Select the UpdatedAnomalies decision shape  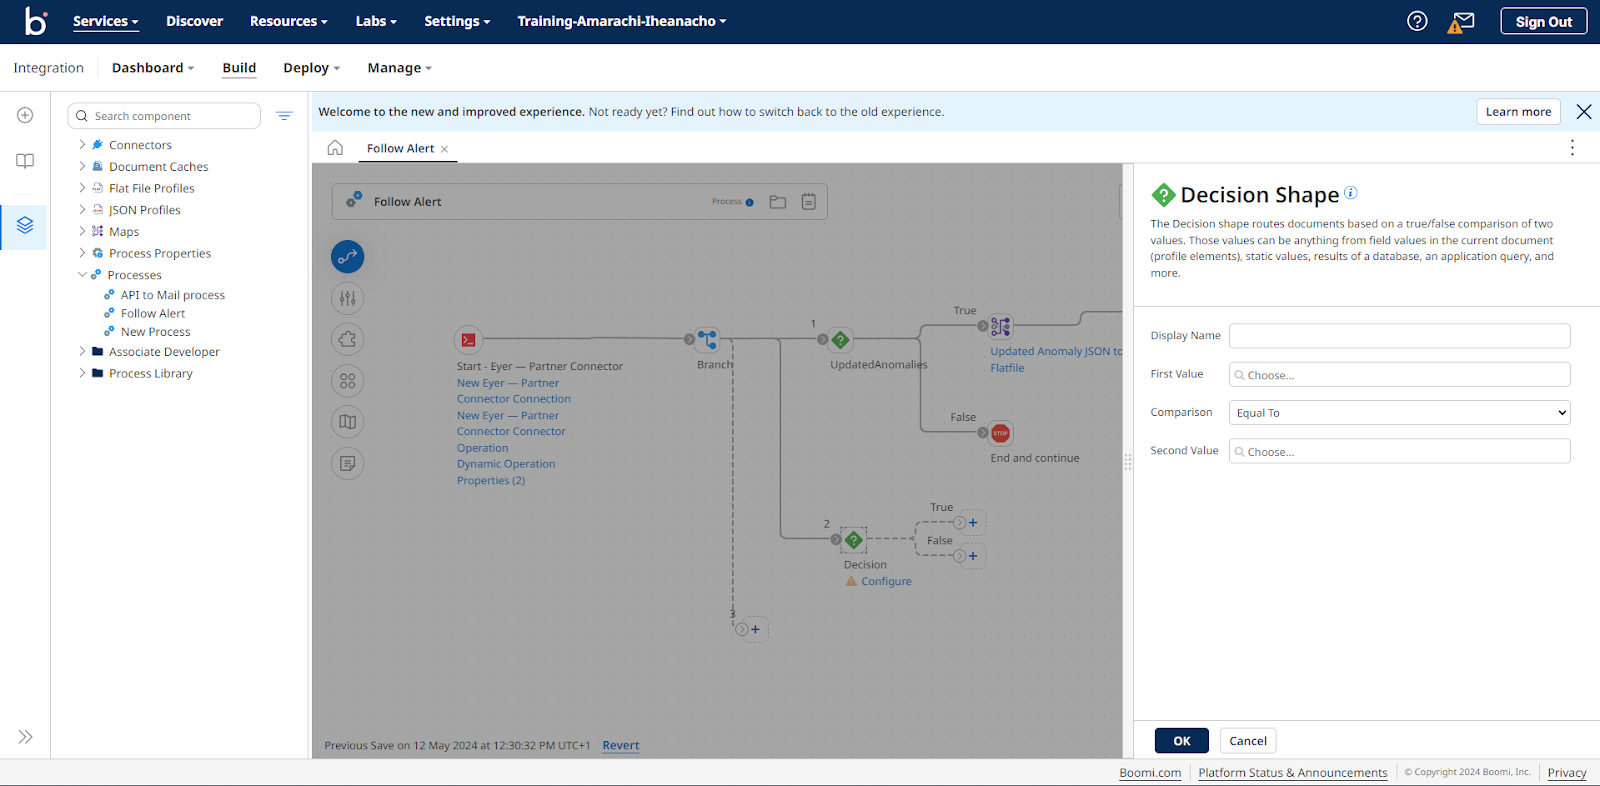841,340
